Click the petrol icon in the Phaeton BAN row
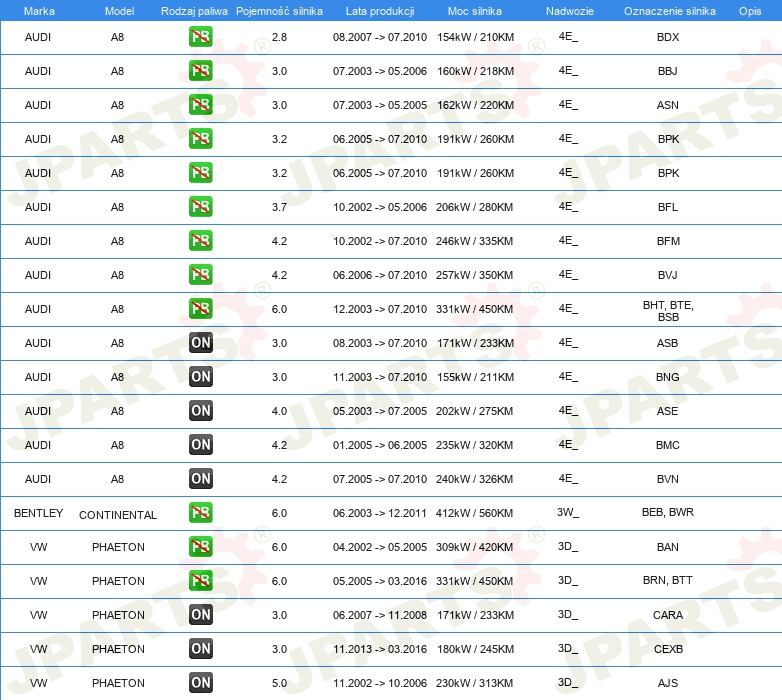 (x=200, y=546)
